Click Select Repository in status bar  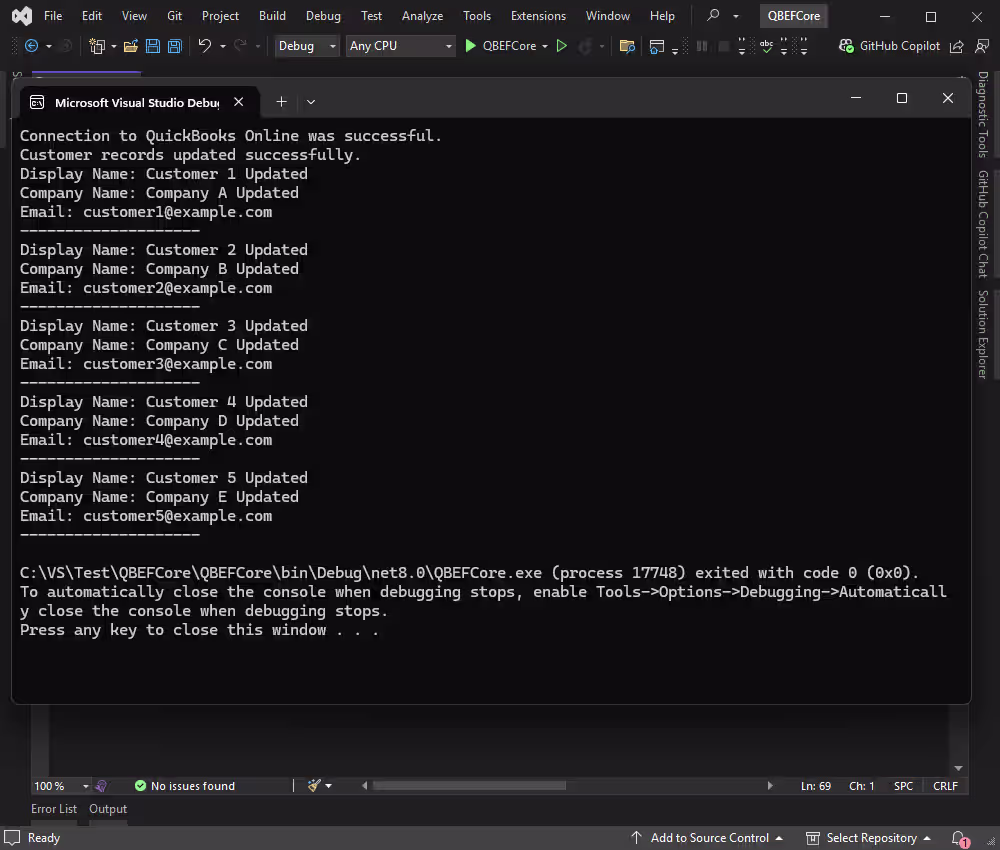click(x=868, y=838)
